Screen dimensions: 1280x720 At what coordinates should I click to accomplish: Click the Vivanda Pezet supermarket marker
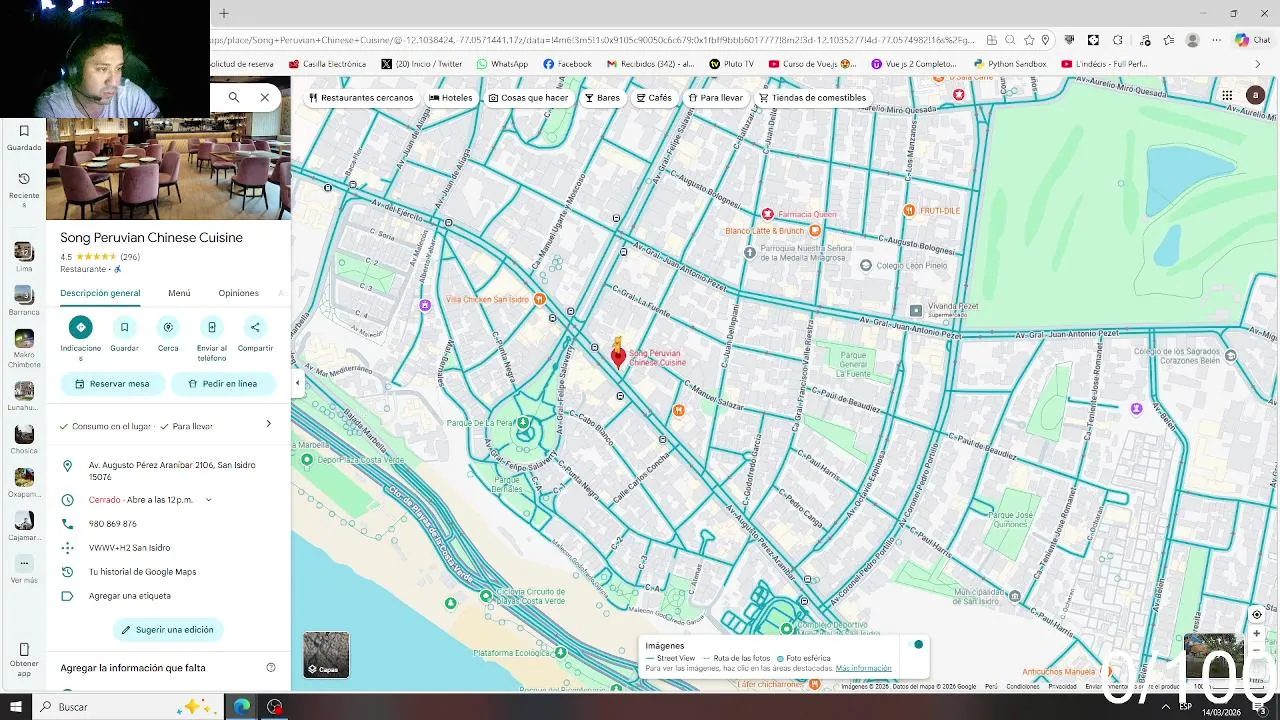click(x=915, y=311)
